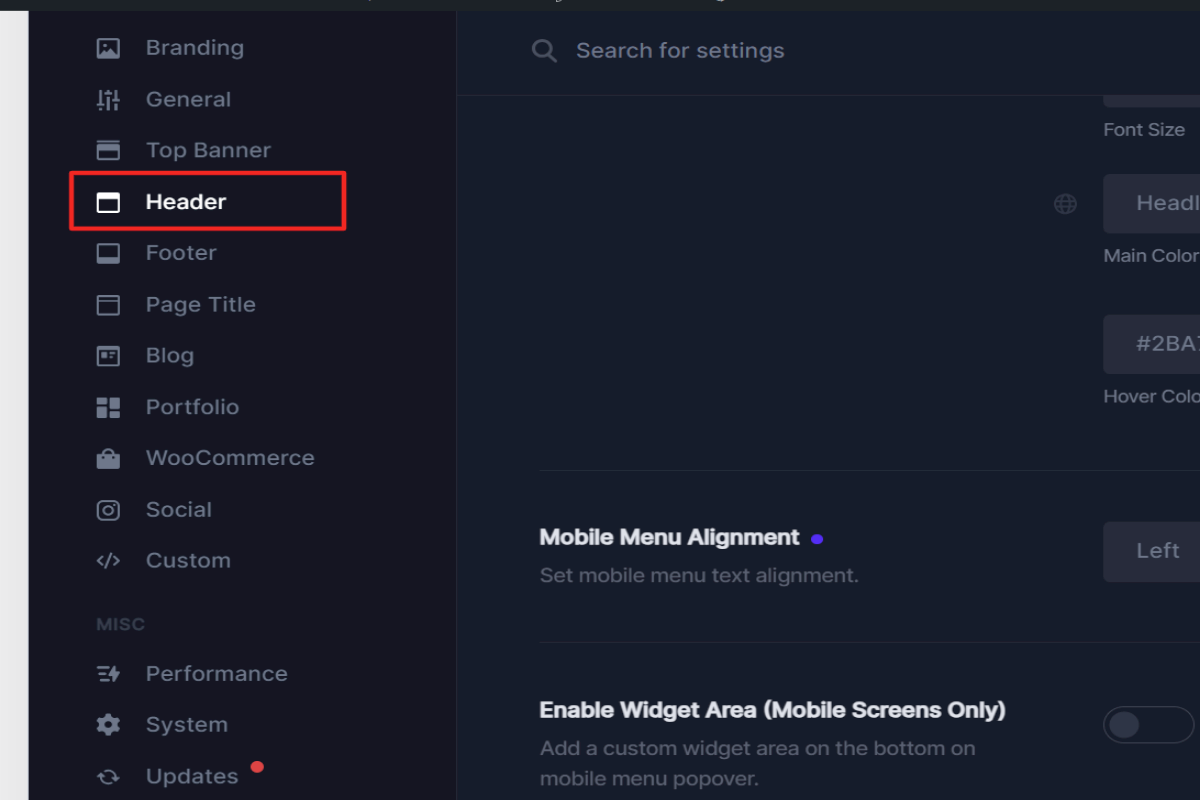The width and height of the screenshot is (1200, 800).
Task: Open the Main Color preset dropdown
Action: (1151, 204)
